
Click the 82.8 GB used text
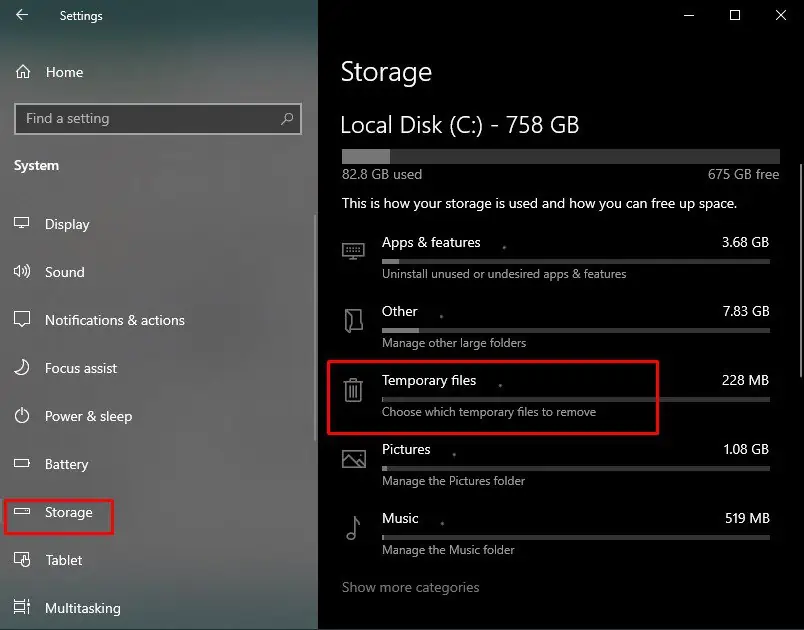[381, 174]
